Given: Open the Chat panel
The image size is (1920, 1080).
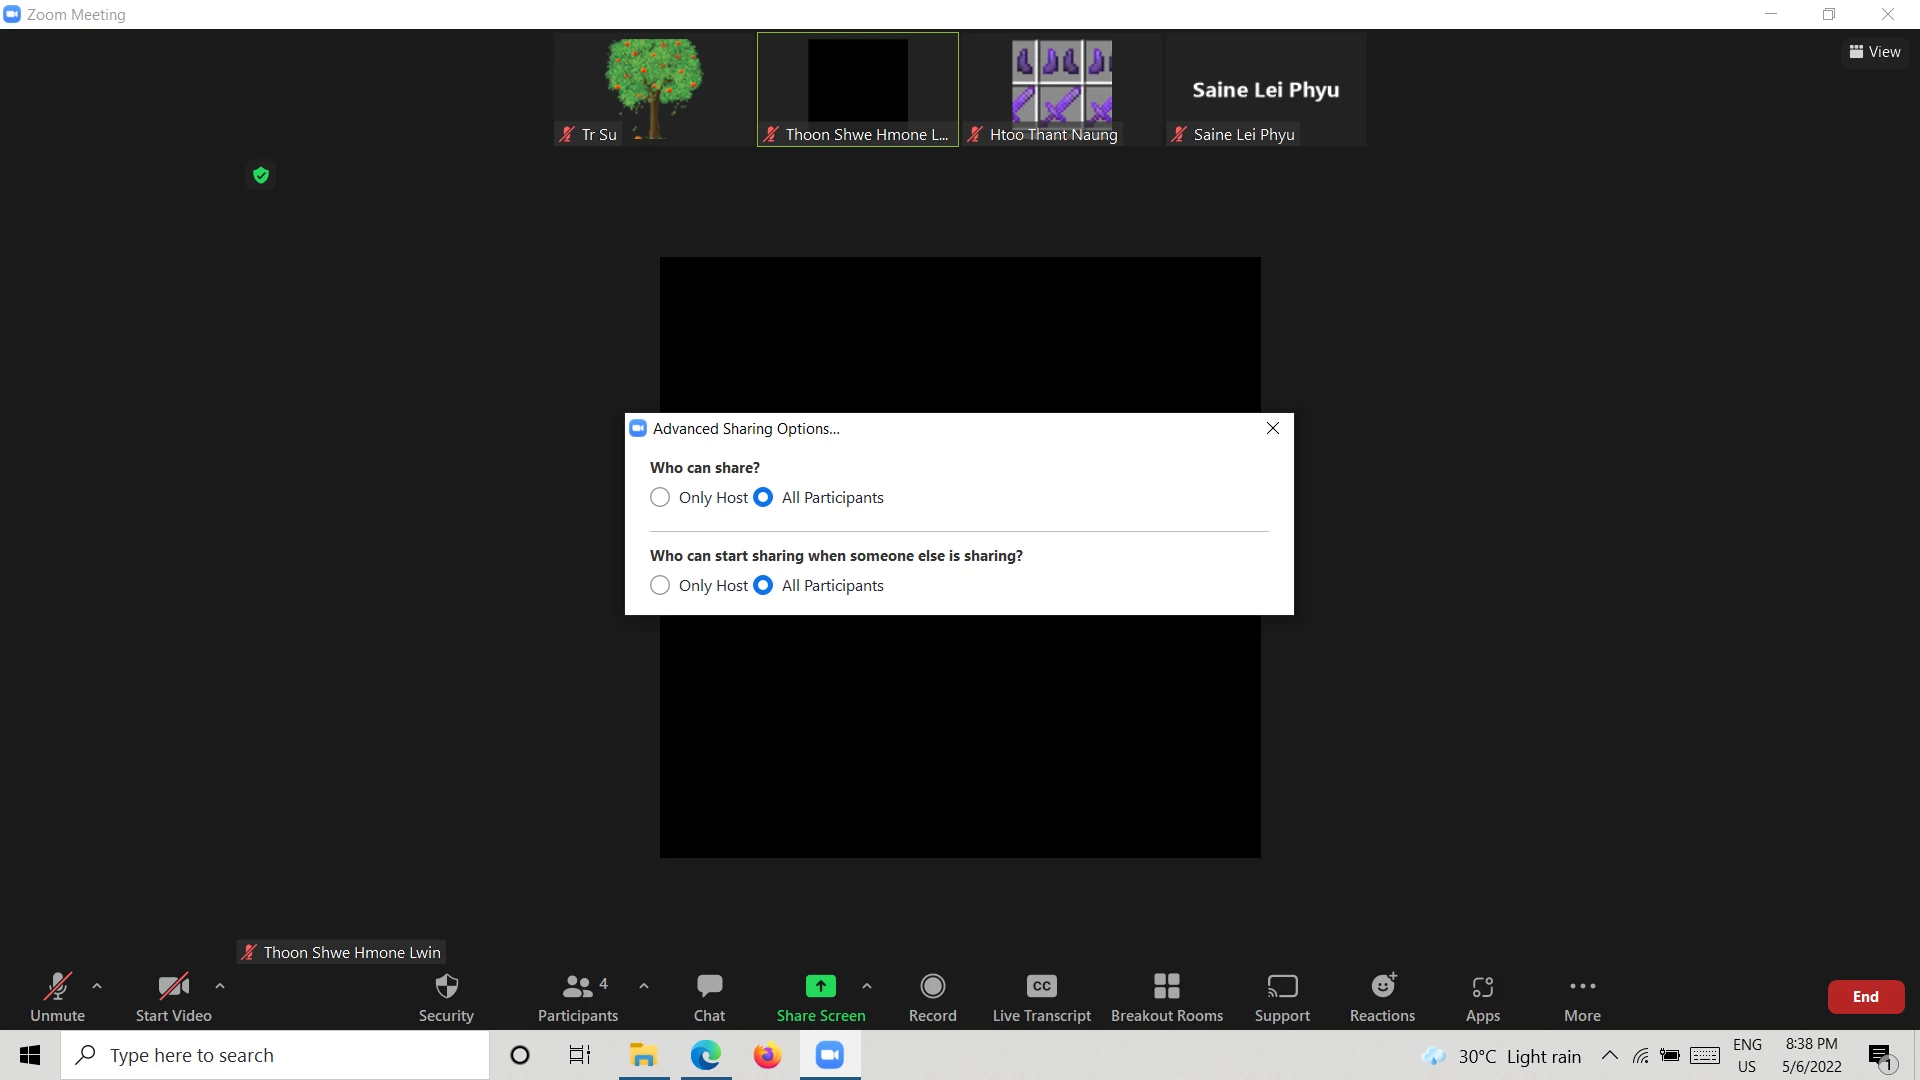Looking at the screenshot, I should 709,997.
